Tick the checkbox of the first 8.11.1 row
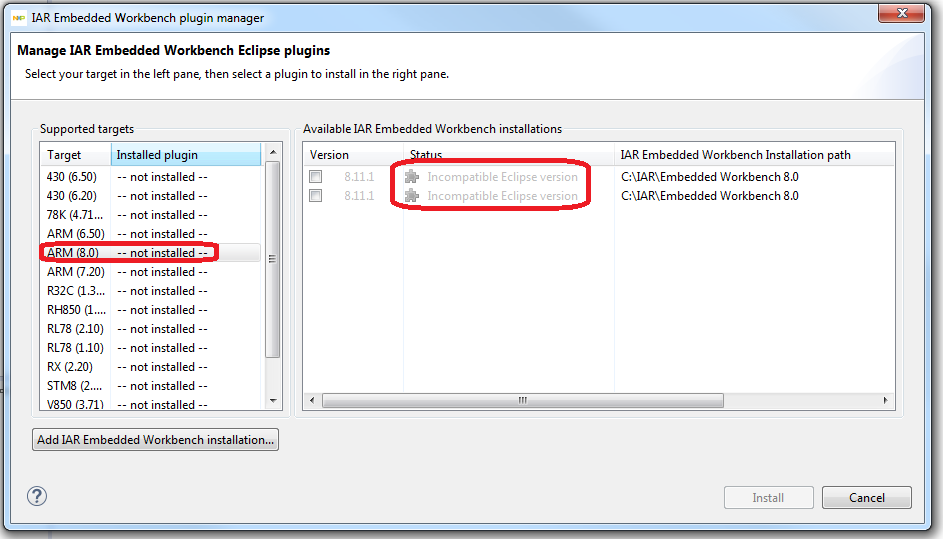The height and width of the screenshot is (539, 943). click(x=316, y=177)
